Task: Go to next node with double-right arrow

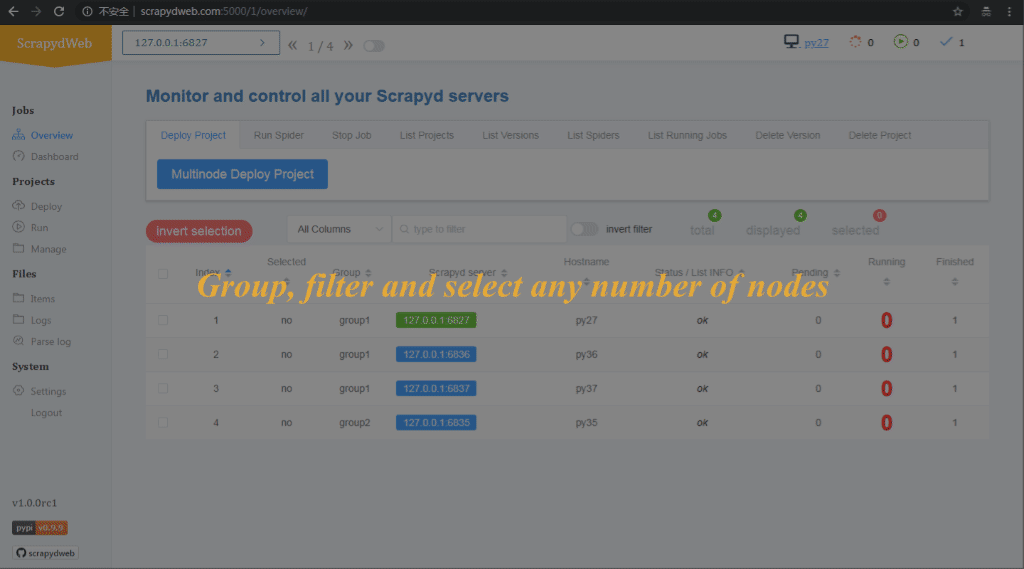Action: [x=348, y=45]
